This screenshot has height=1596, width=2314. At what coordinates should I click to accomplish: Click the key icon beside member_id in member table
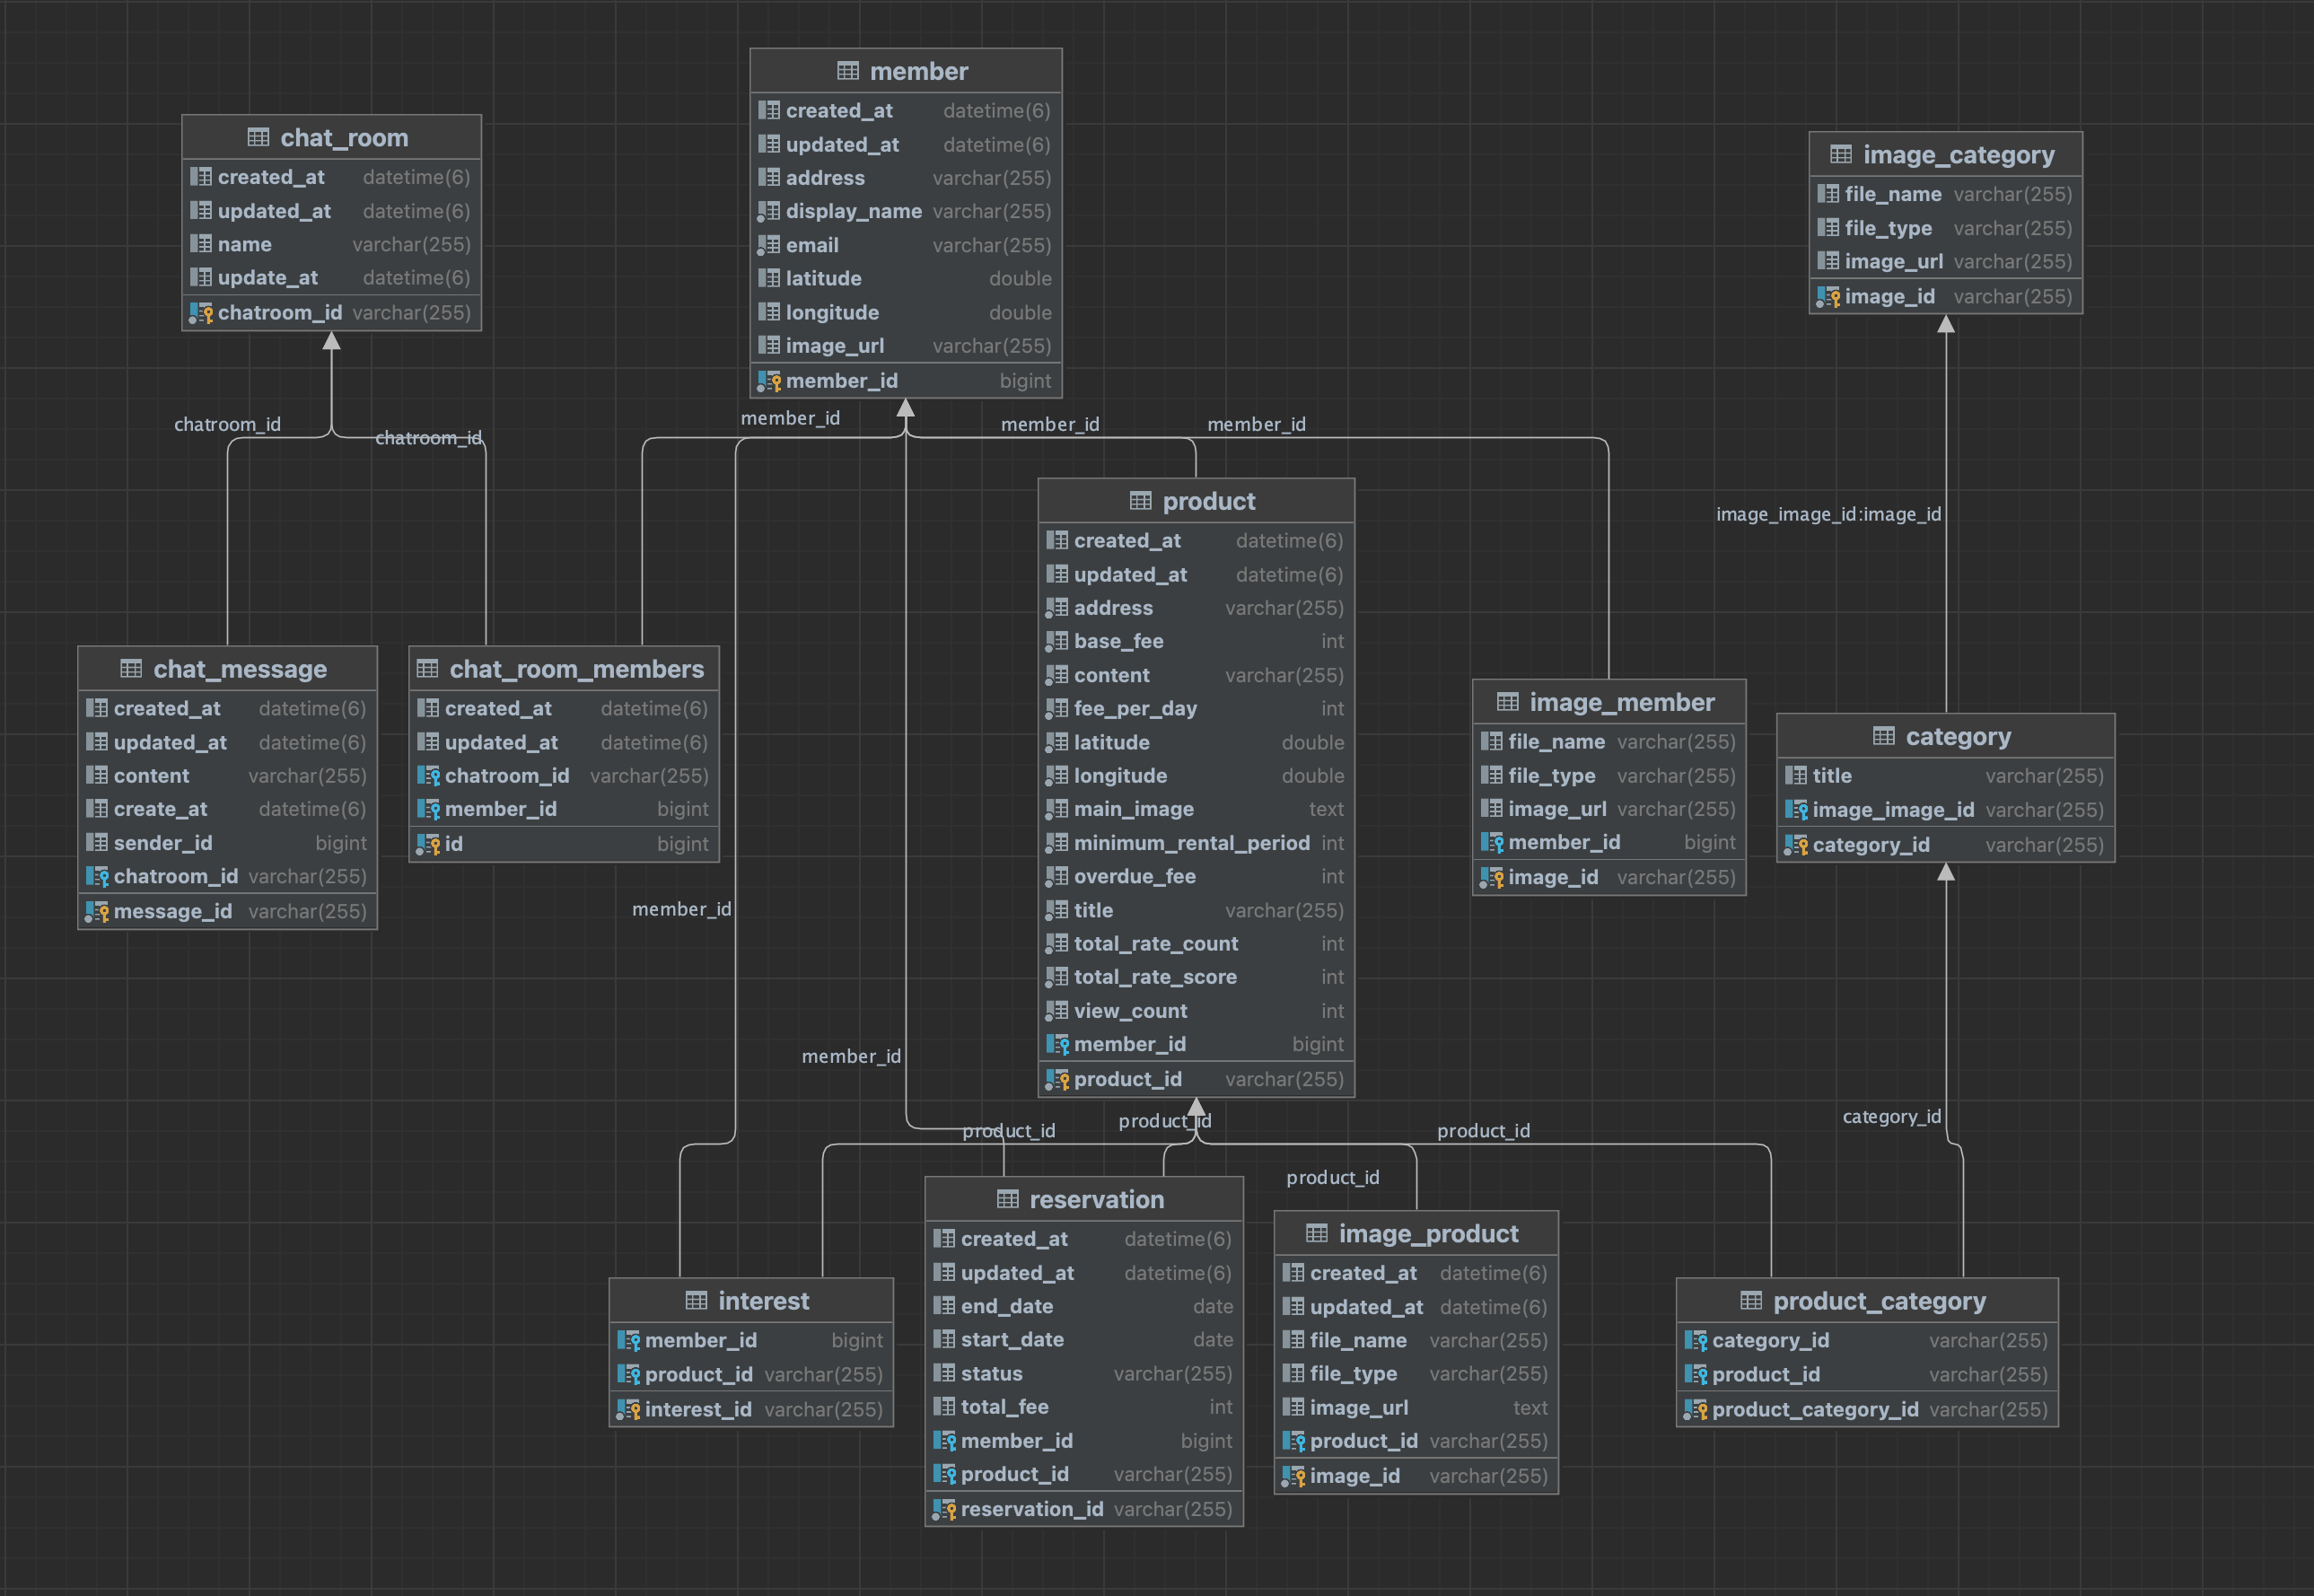tap(769, 381)
